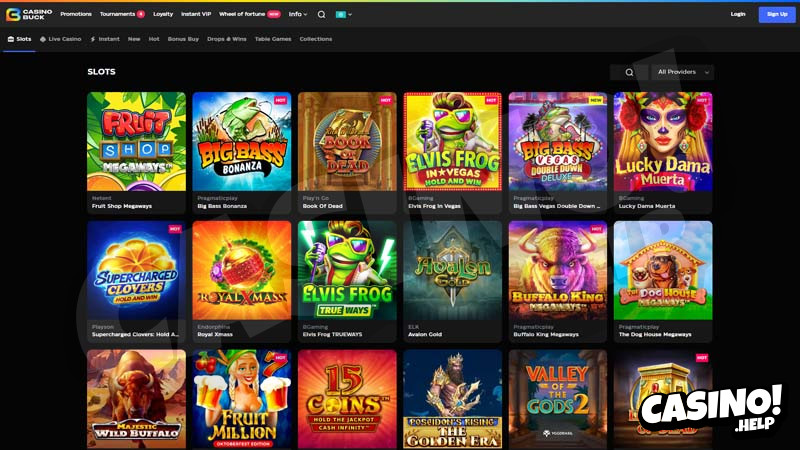Click the Lucky Dama Muerta title text

point(647,206)
